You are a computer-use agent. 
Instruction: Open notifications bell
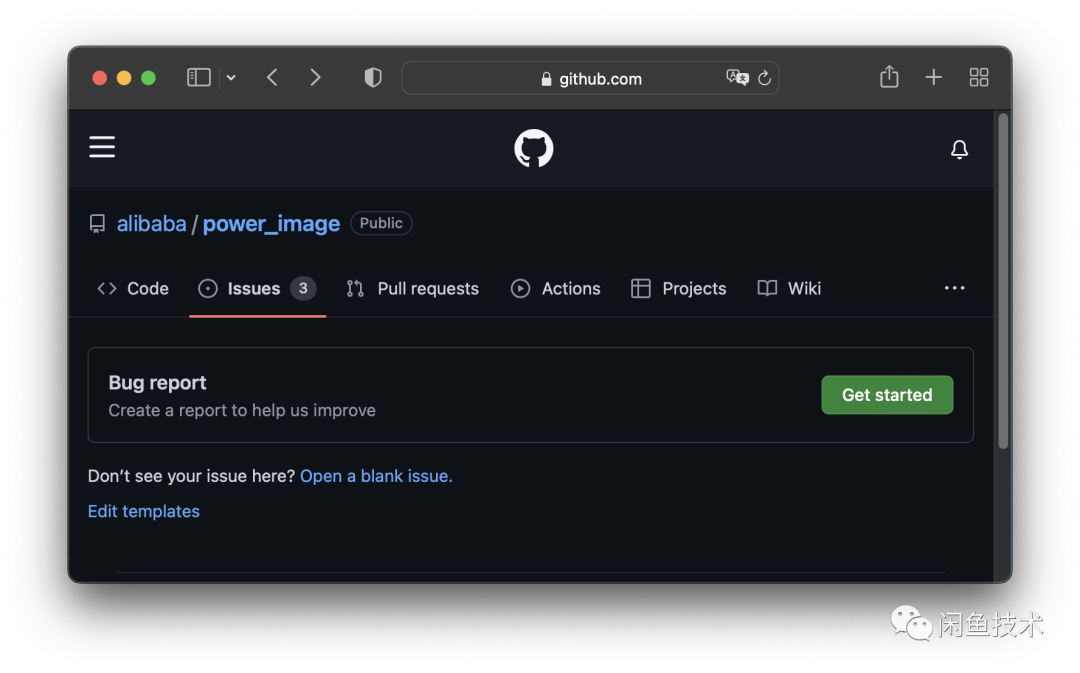tap(959, 149)
